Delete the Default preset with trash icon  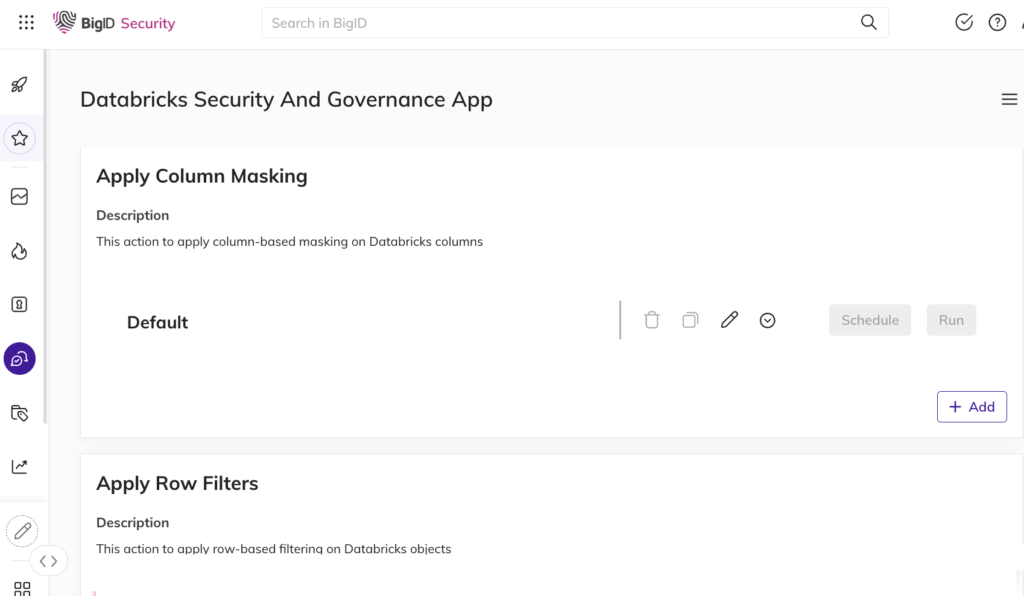tap(652, 320)
